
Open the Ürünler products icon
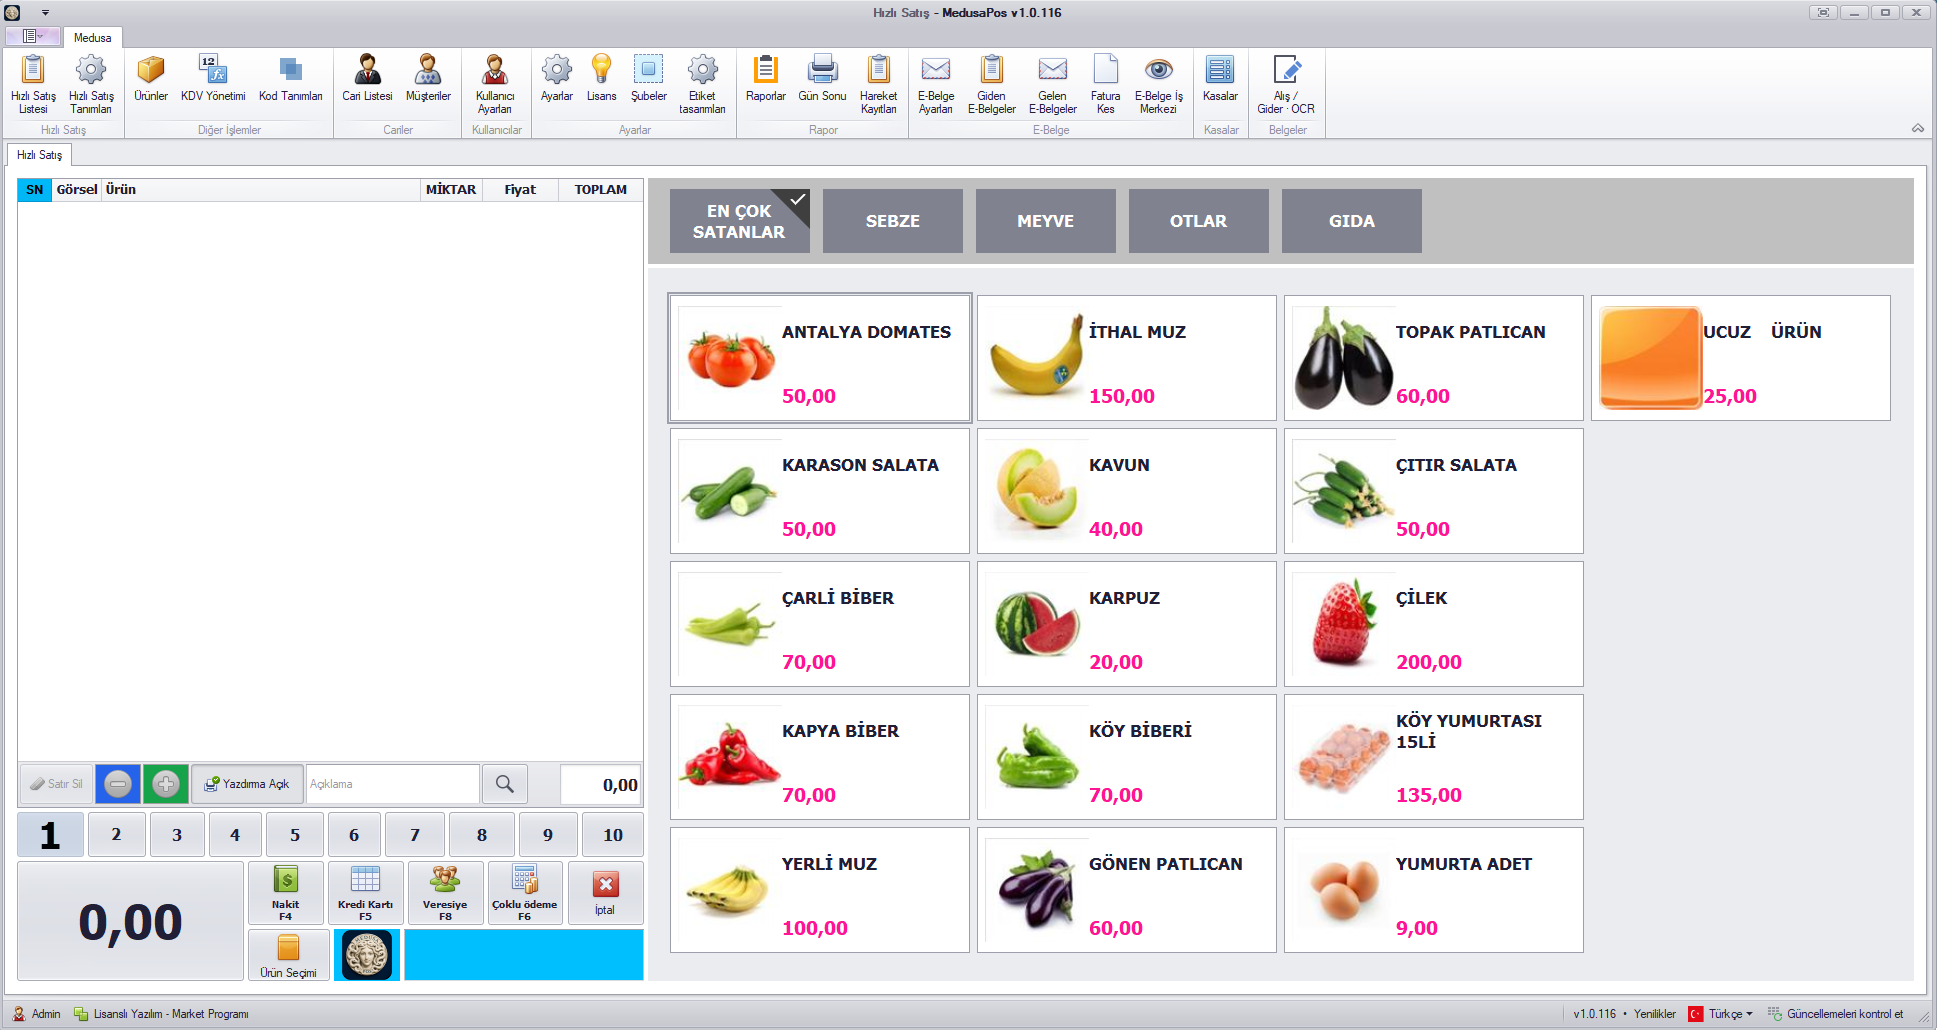click(151, 78)
